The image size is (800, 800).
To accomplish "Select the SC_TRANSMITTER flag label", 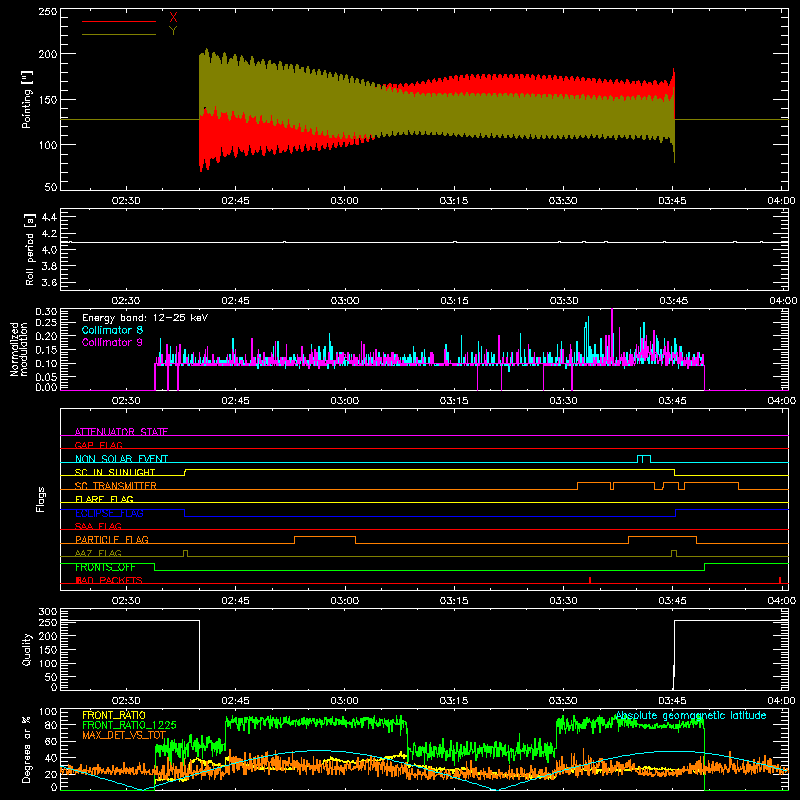I will click(116, 486).
